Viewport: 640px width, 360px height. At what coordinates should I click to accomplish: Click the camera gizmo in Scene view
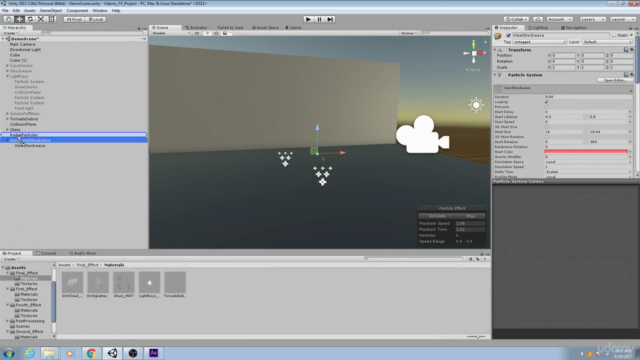[423, 135]
